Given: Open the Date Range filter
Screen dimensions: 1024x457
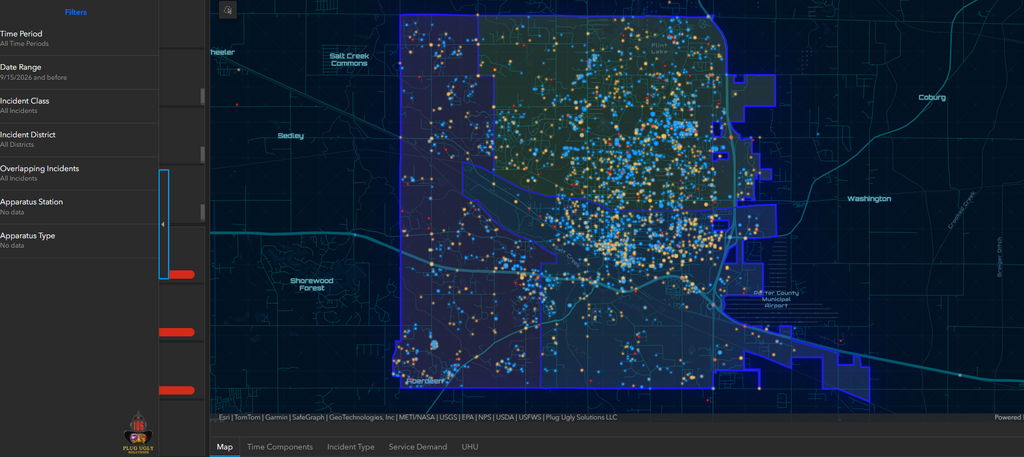Looking at the screenshot, I should (x=79, y=72).
